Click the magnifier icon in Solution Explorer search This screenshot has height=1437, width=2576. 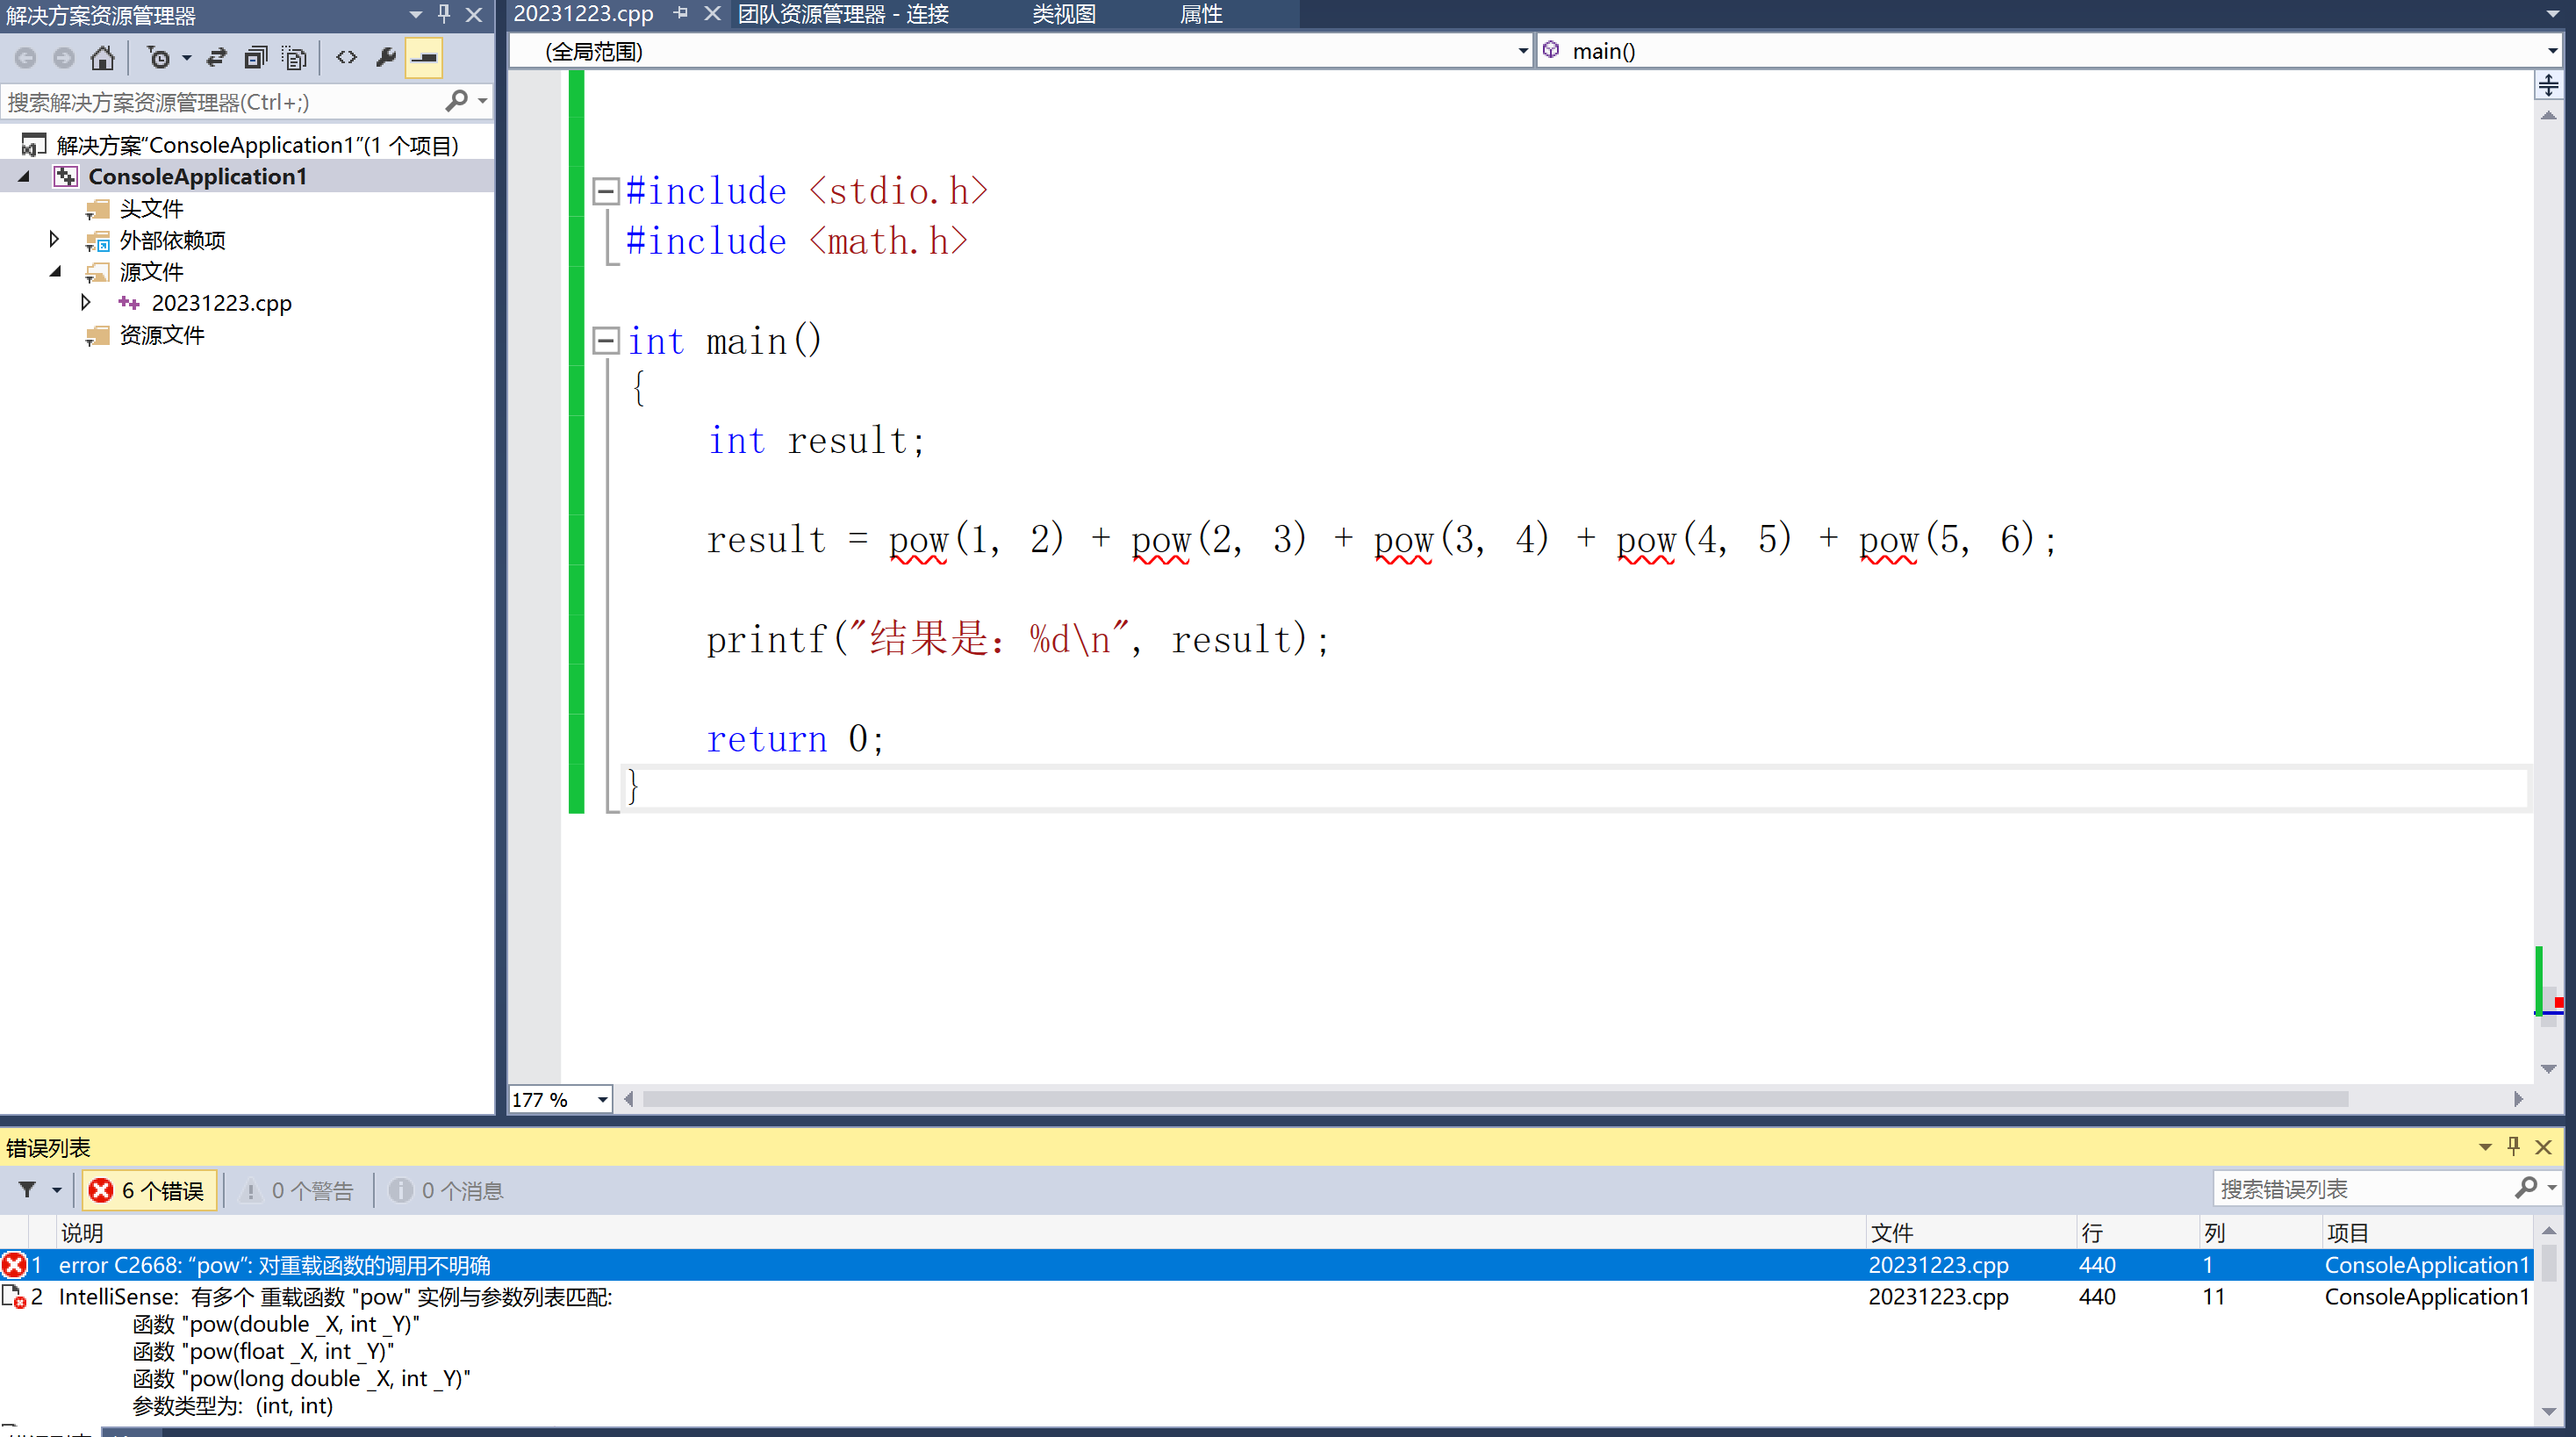pos(456,101)
